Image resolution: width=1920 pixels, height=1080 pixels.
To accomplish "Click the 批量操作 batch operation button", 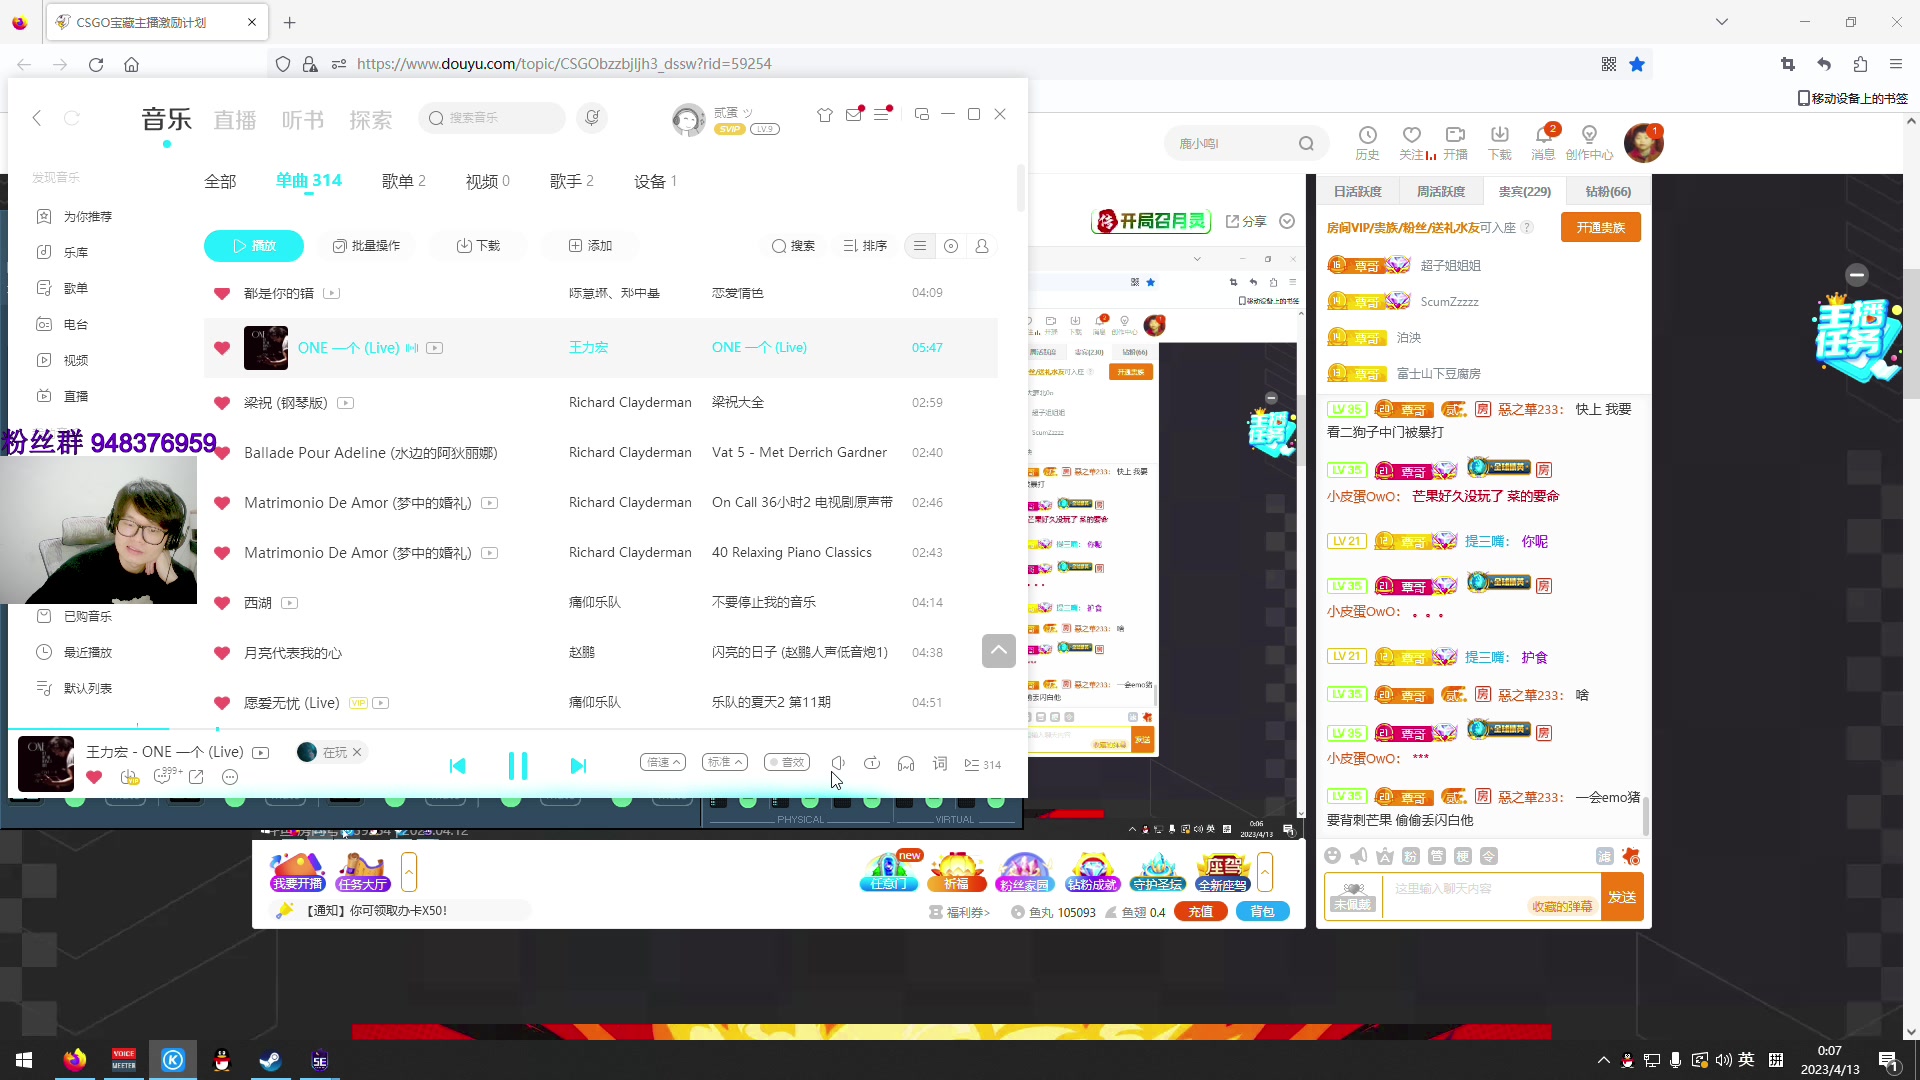I will coord(366,246).
